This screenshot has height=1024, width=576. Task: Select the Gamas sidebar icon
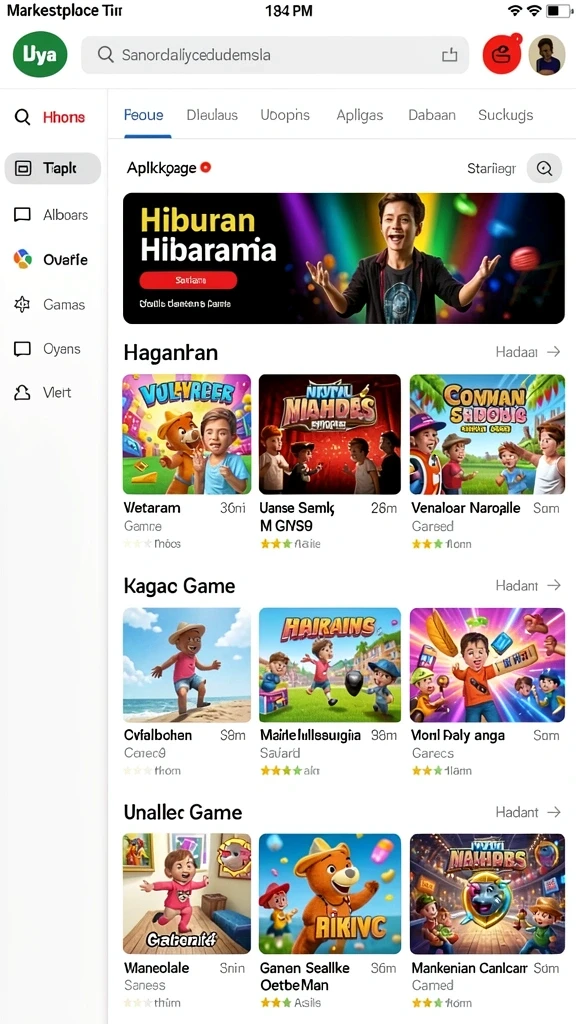pyautogui.click(x=22, y=304)
